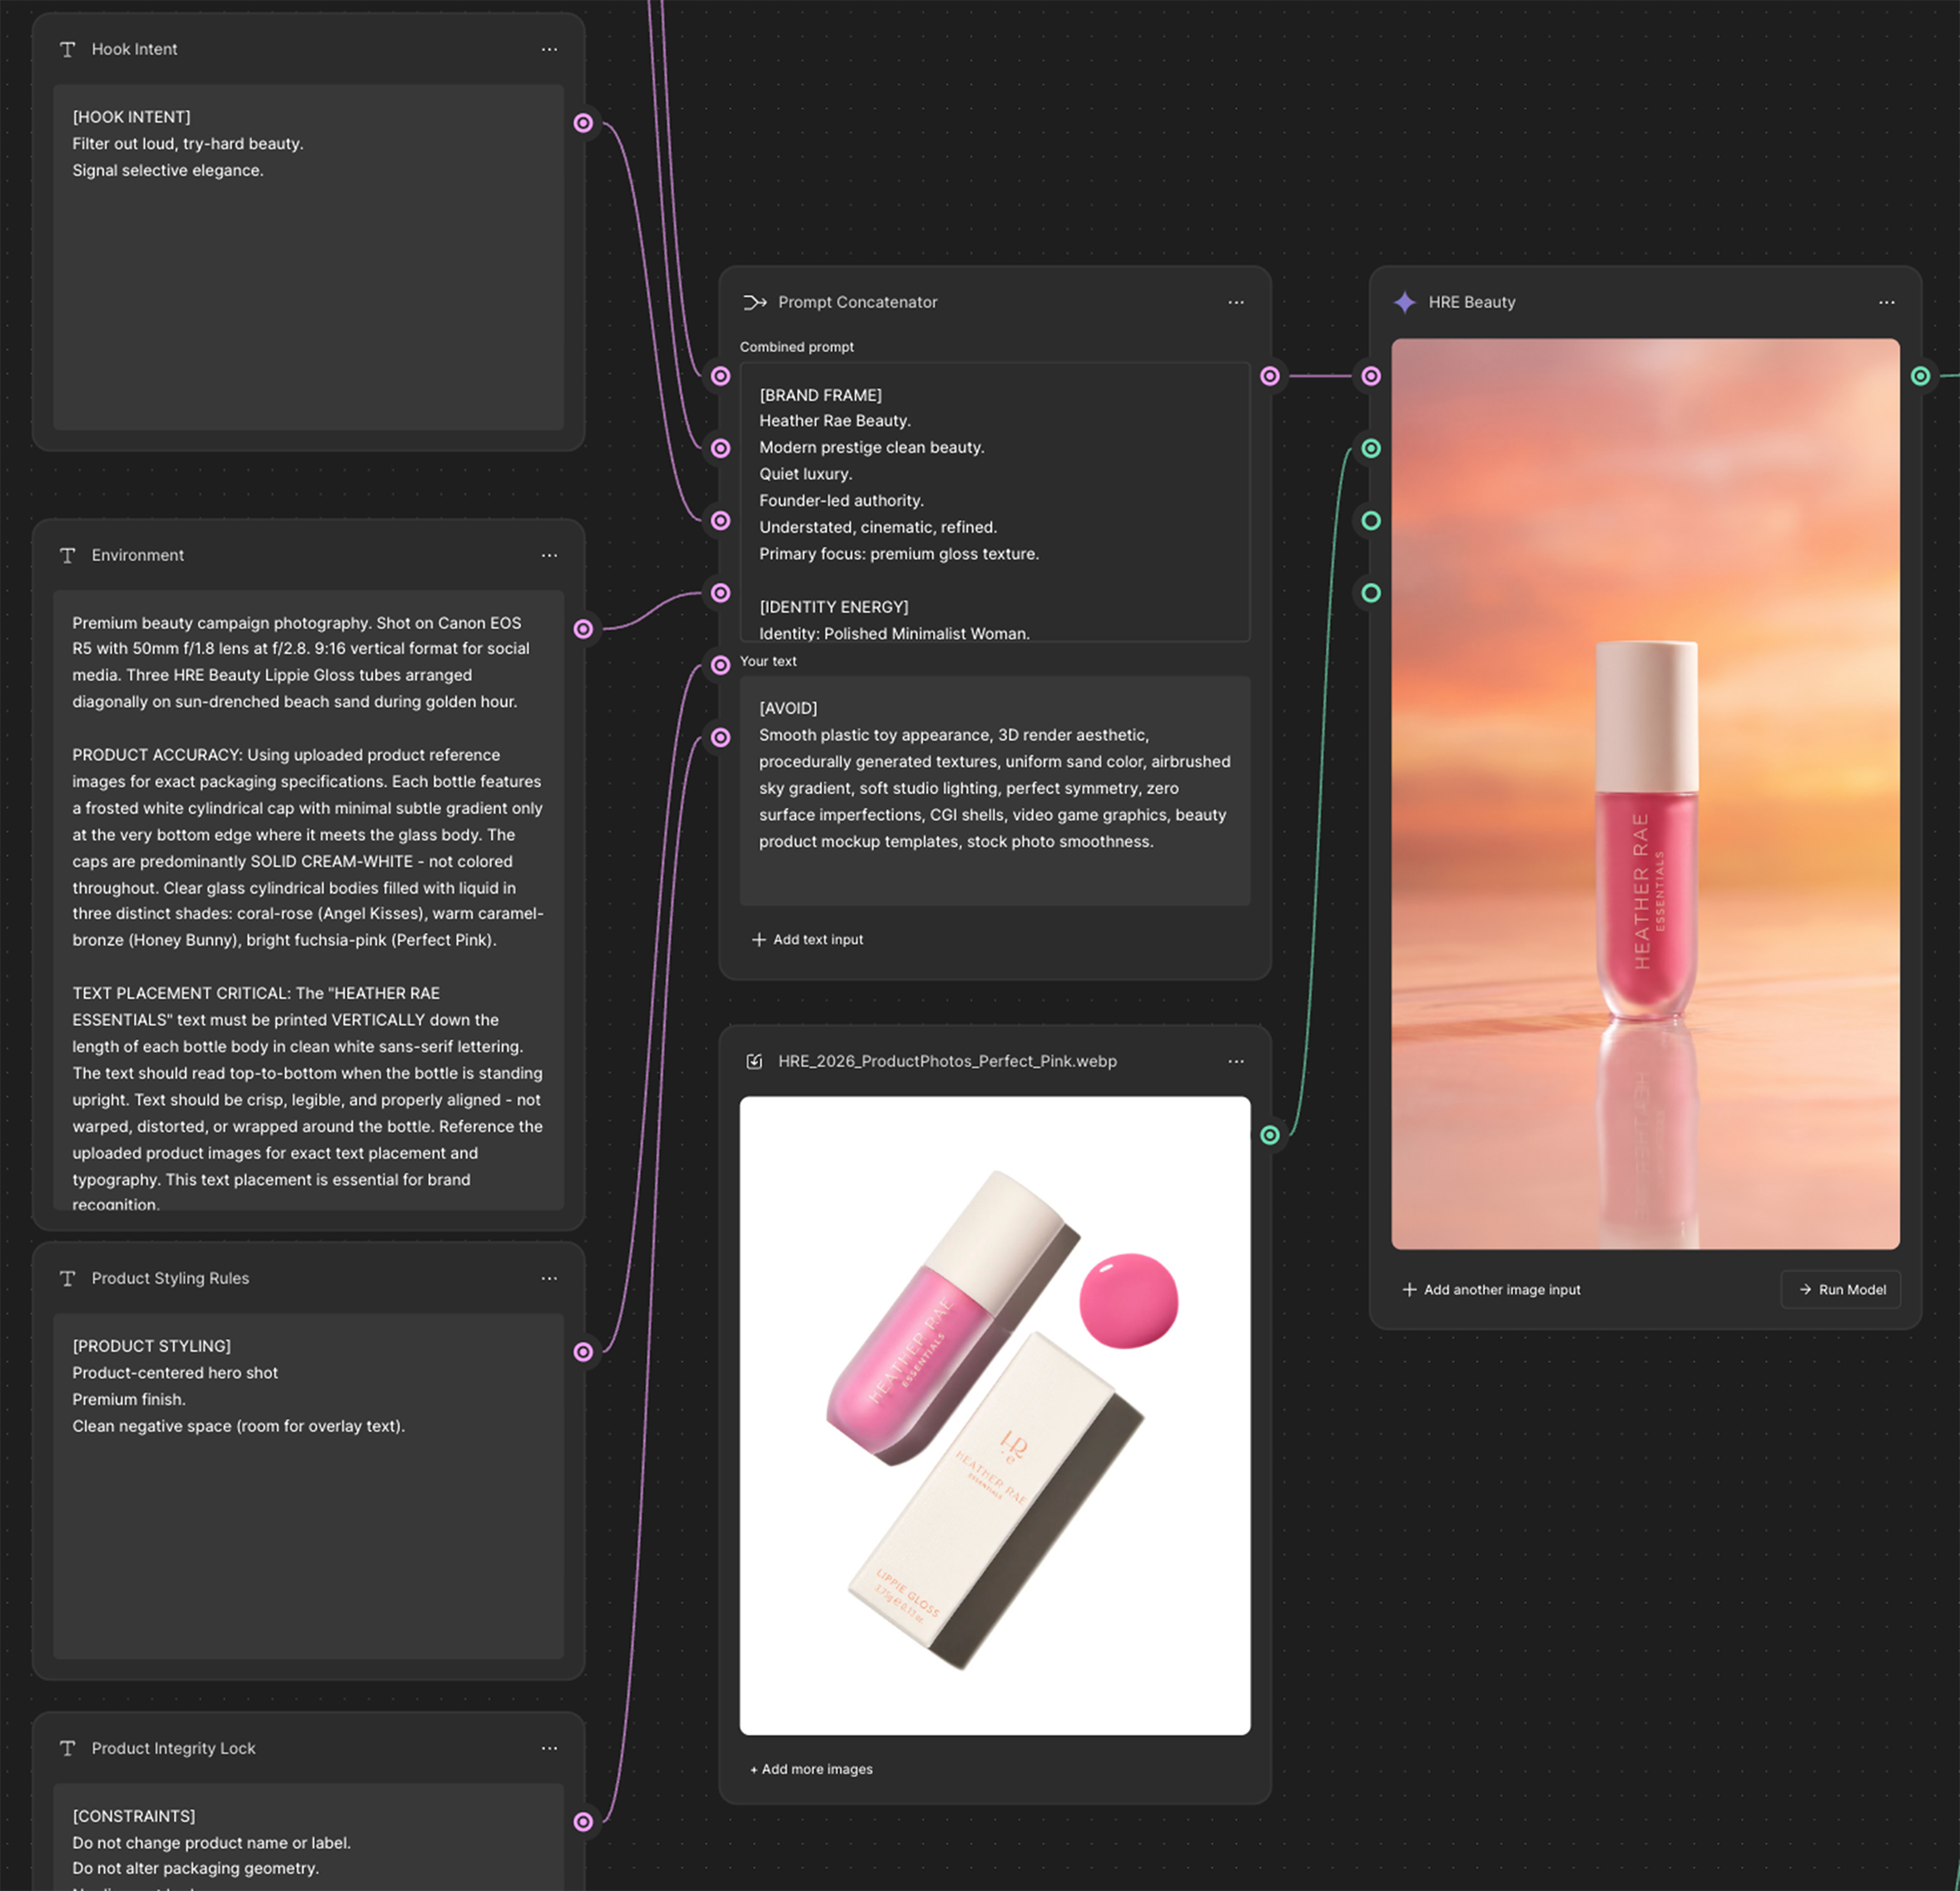
Task: Edit the Environment prompt text area
Action: click(308, 900)
